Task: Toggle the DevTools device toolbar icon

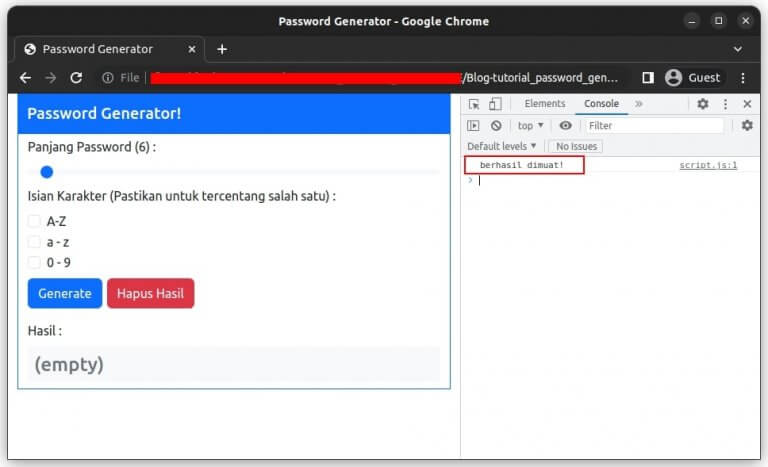Action: [495, 104]
